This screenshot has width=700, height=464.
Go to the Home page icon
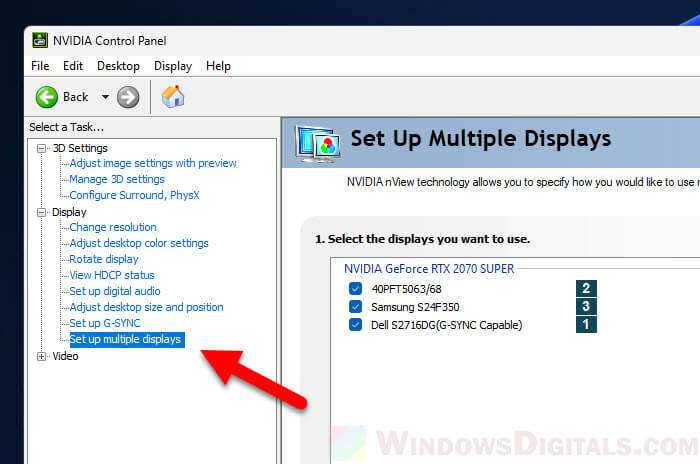pyautogui.click(x=173, y=96)
